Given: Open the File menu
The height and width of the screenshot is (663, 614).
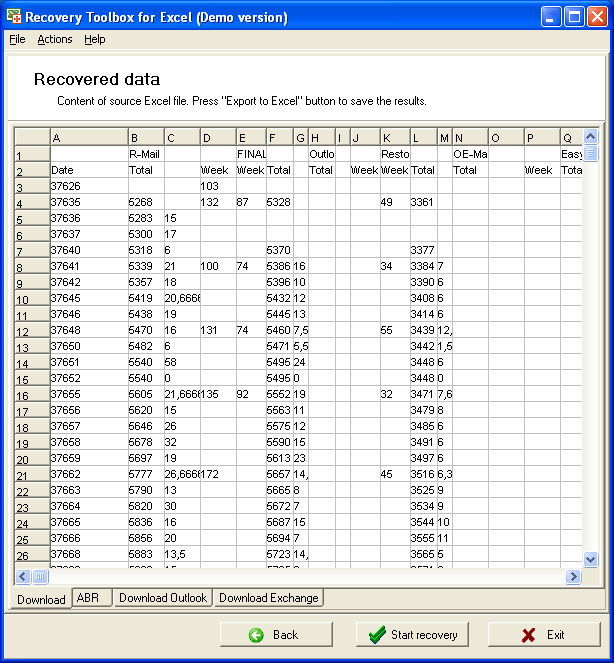Looking at the screenshot, I should coord(17,39).
